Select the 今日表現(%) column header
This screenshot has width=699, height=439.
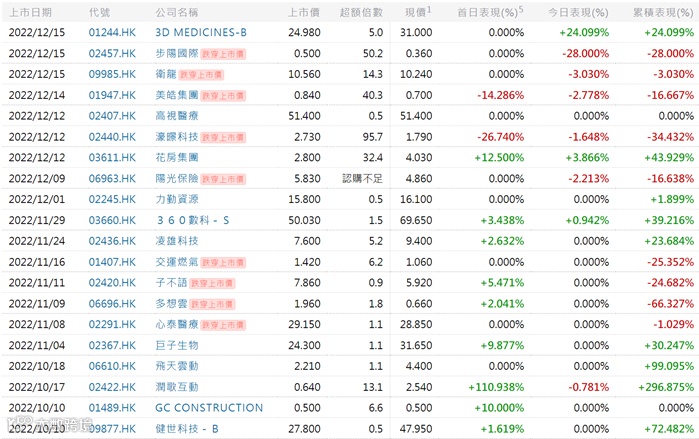[578, 12]
